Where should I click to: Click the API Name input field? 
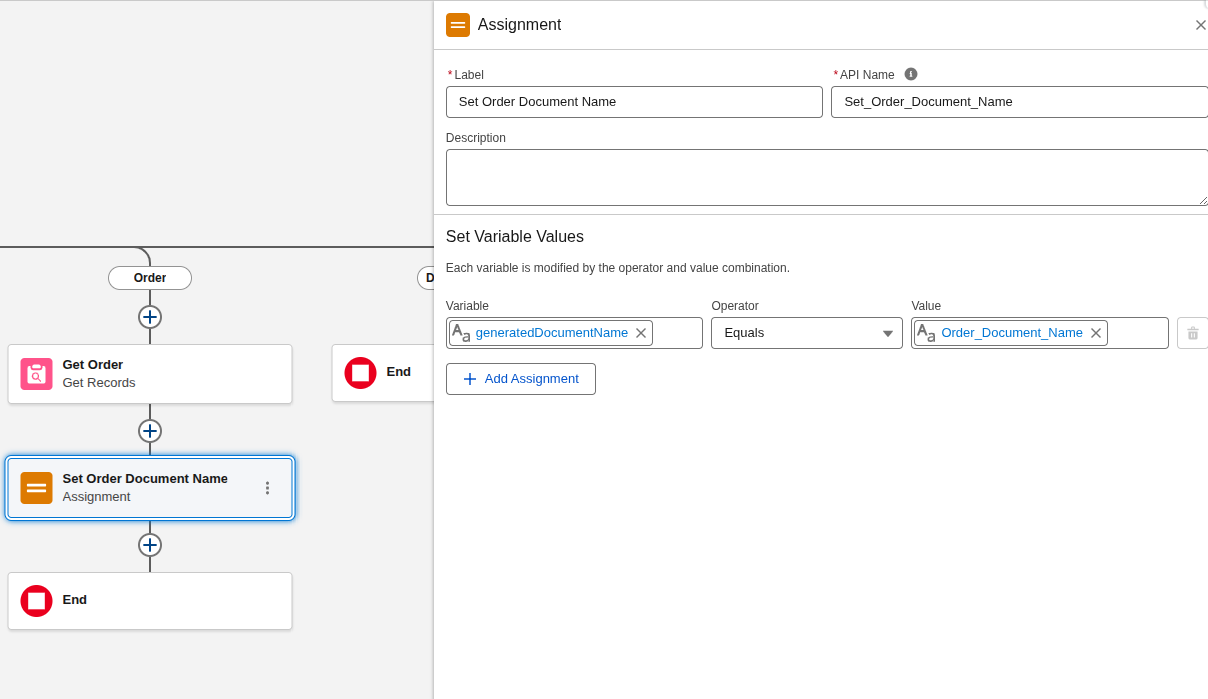(x=1020, y=102)
